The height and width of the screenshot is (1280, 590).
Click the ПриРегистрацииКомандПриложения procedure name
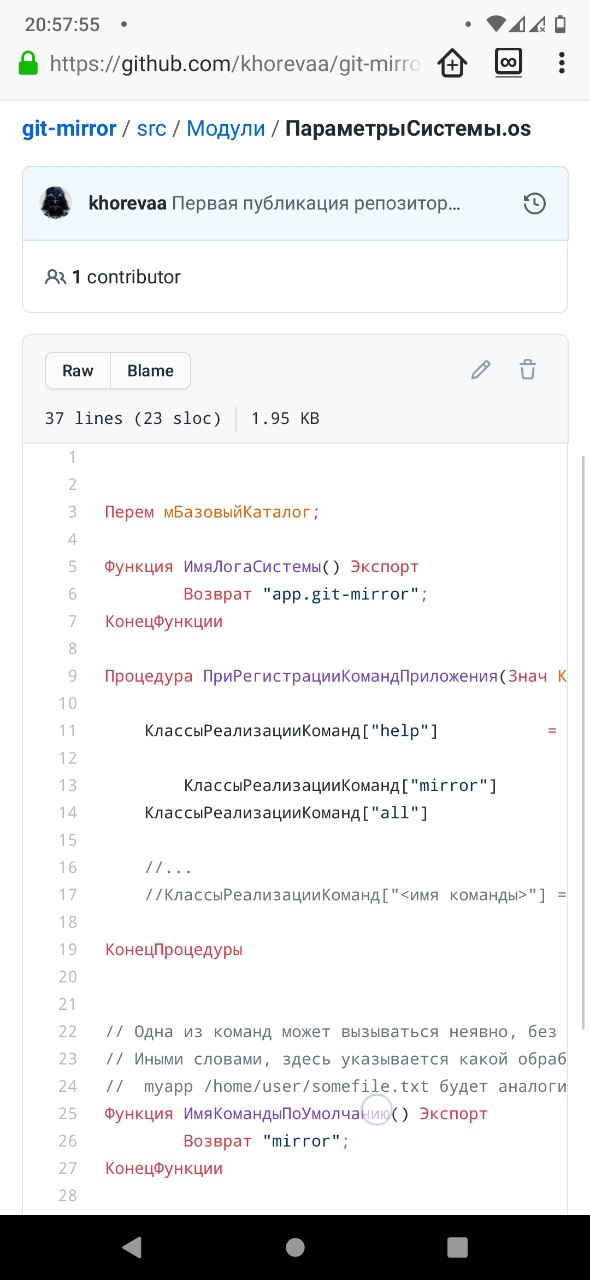click(x=350, y=676)
